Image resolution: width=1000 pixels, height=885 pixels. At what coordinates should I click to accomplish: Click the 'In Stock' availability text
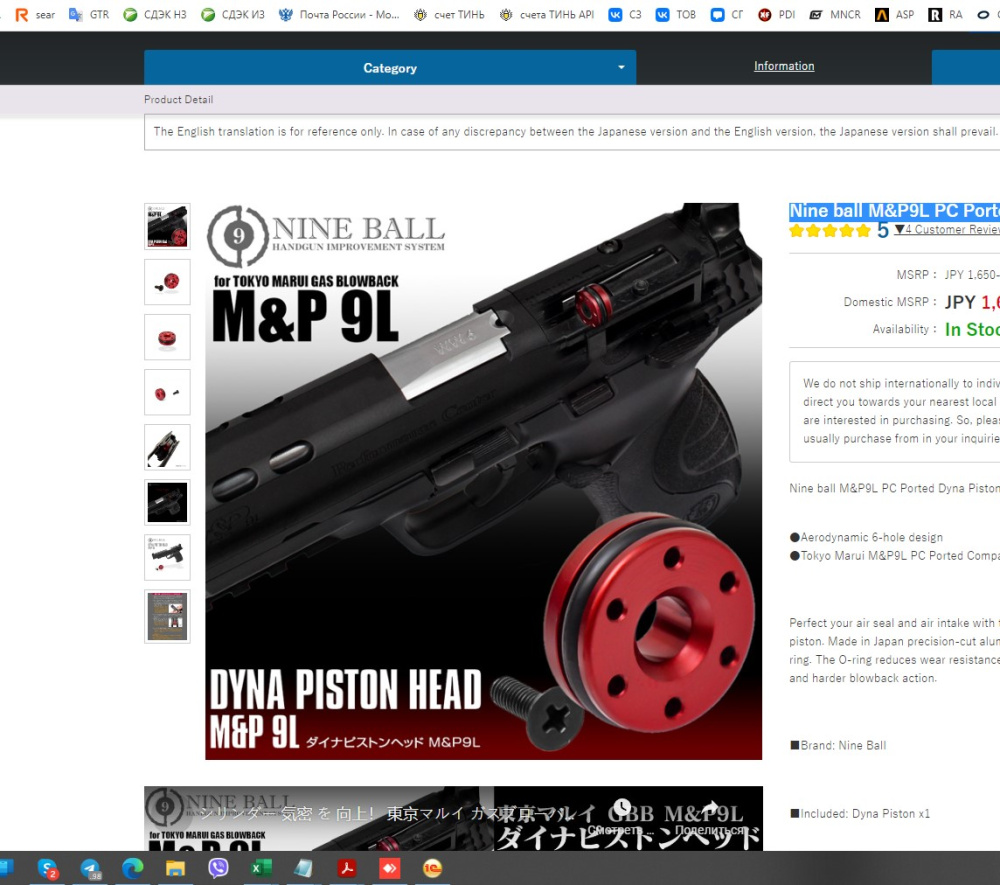tap(972, 330)
